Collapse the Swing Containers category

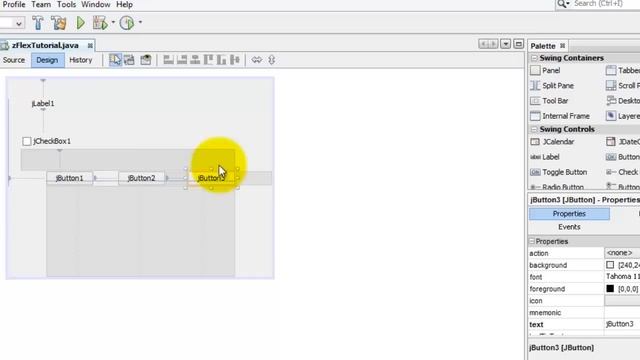tap(534, 58)
